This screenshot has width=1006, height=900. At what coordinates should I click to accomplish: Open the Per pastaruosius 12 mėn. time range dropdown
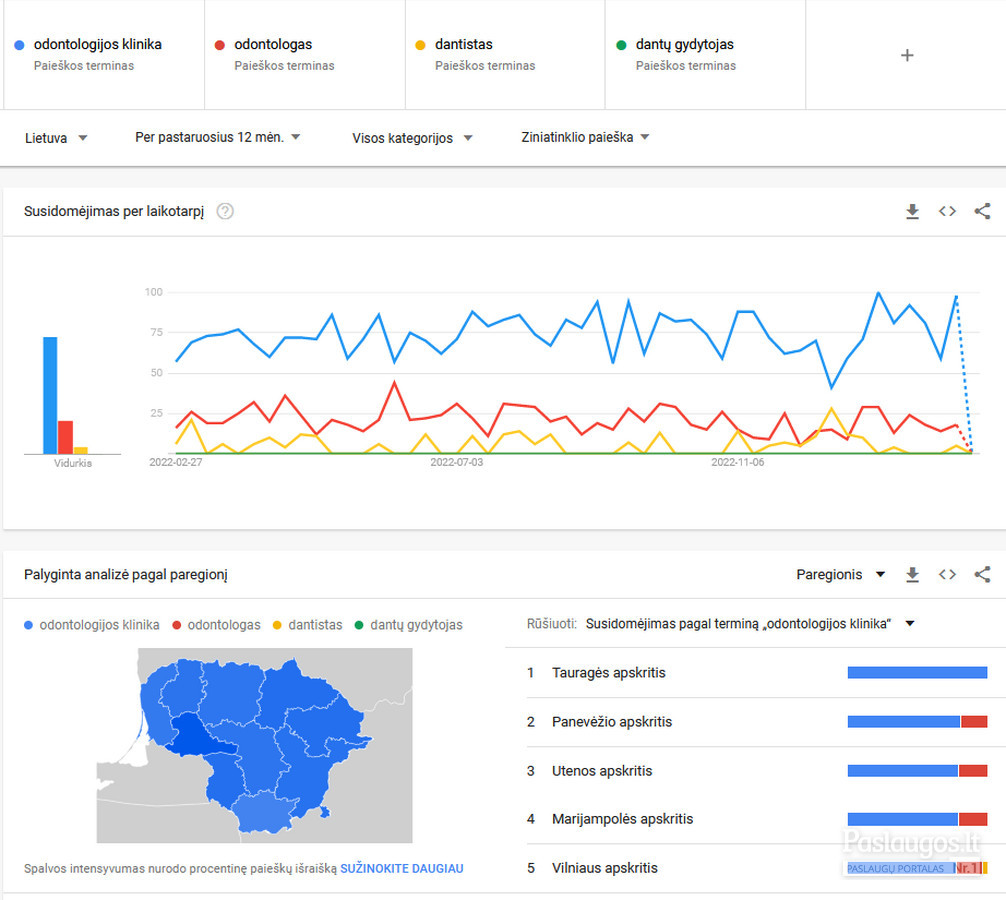tap(217, 137)
